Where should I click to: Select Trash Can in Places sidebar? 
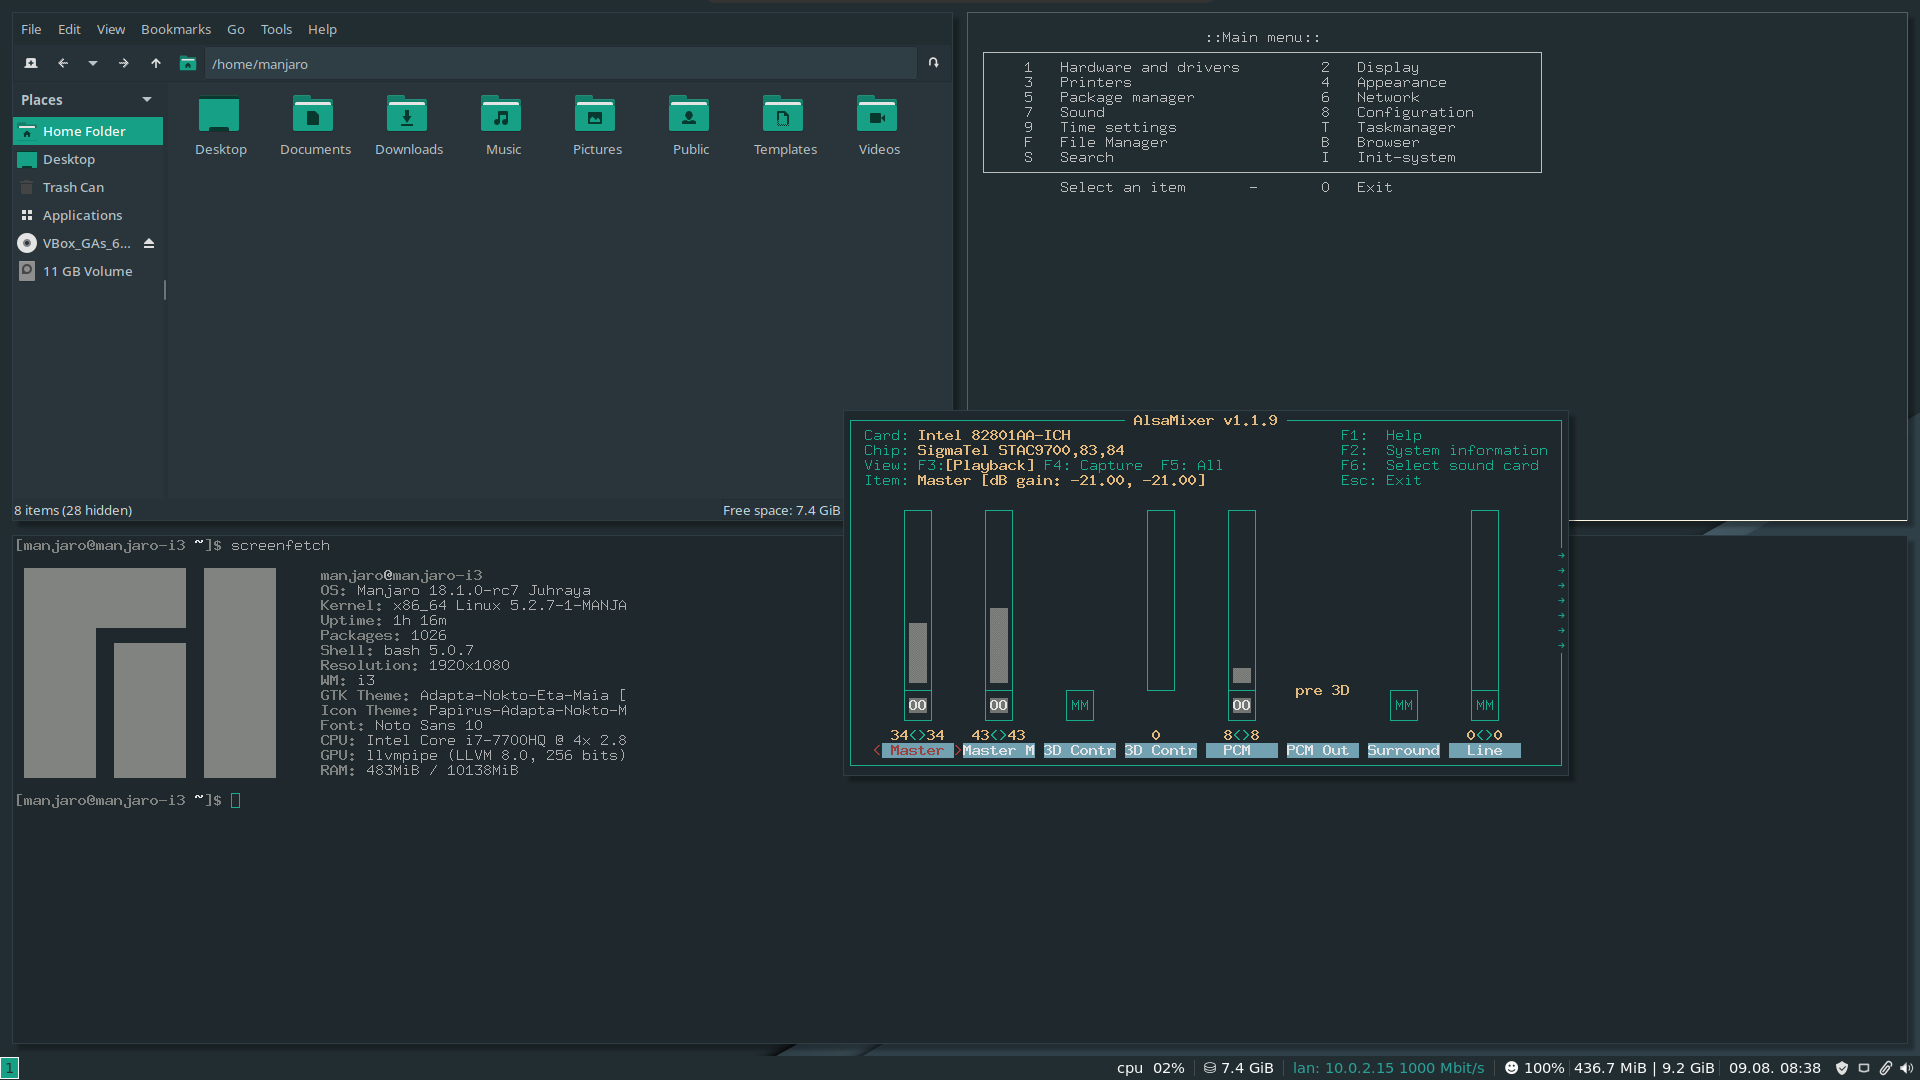pyautogui.click(x=73, y=187)
